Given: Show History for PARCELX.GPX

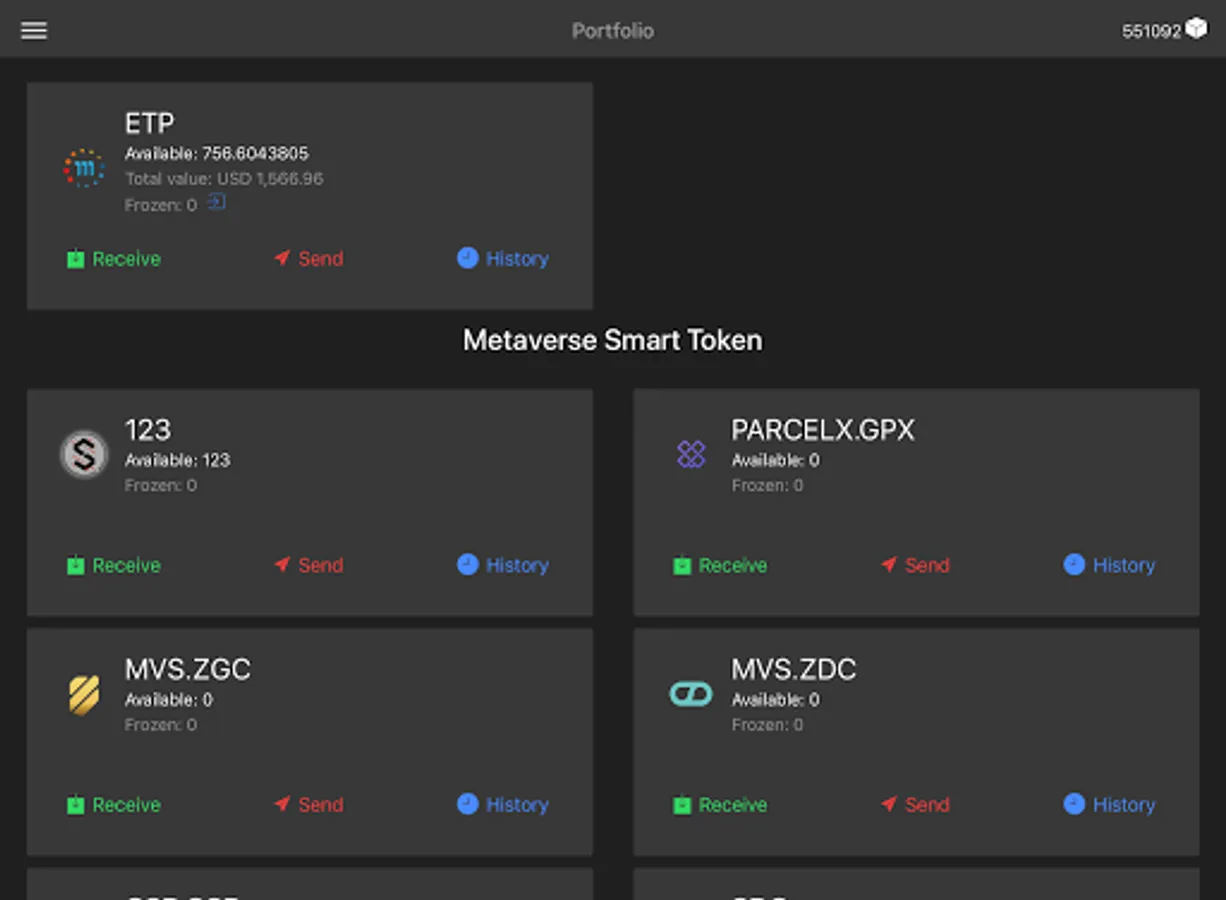Looking at the screenshot, I should 1109,566.
